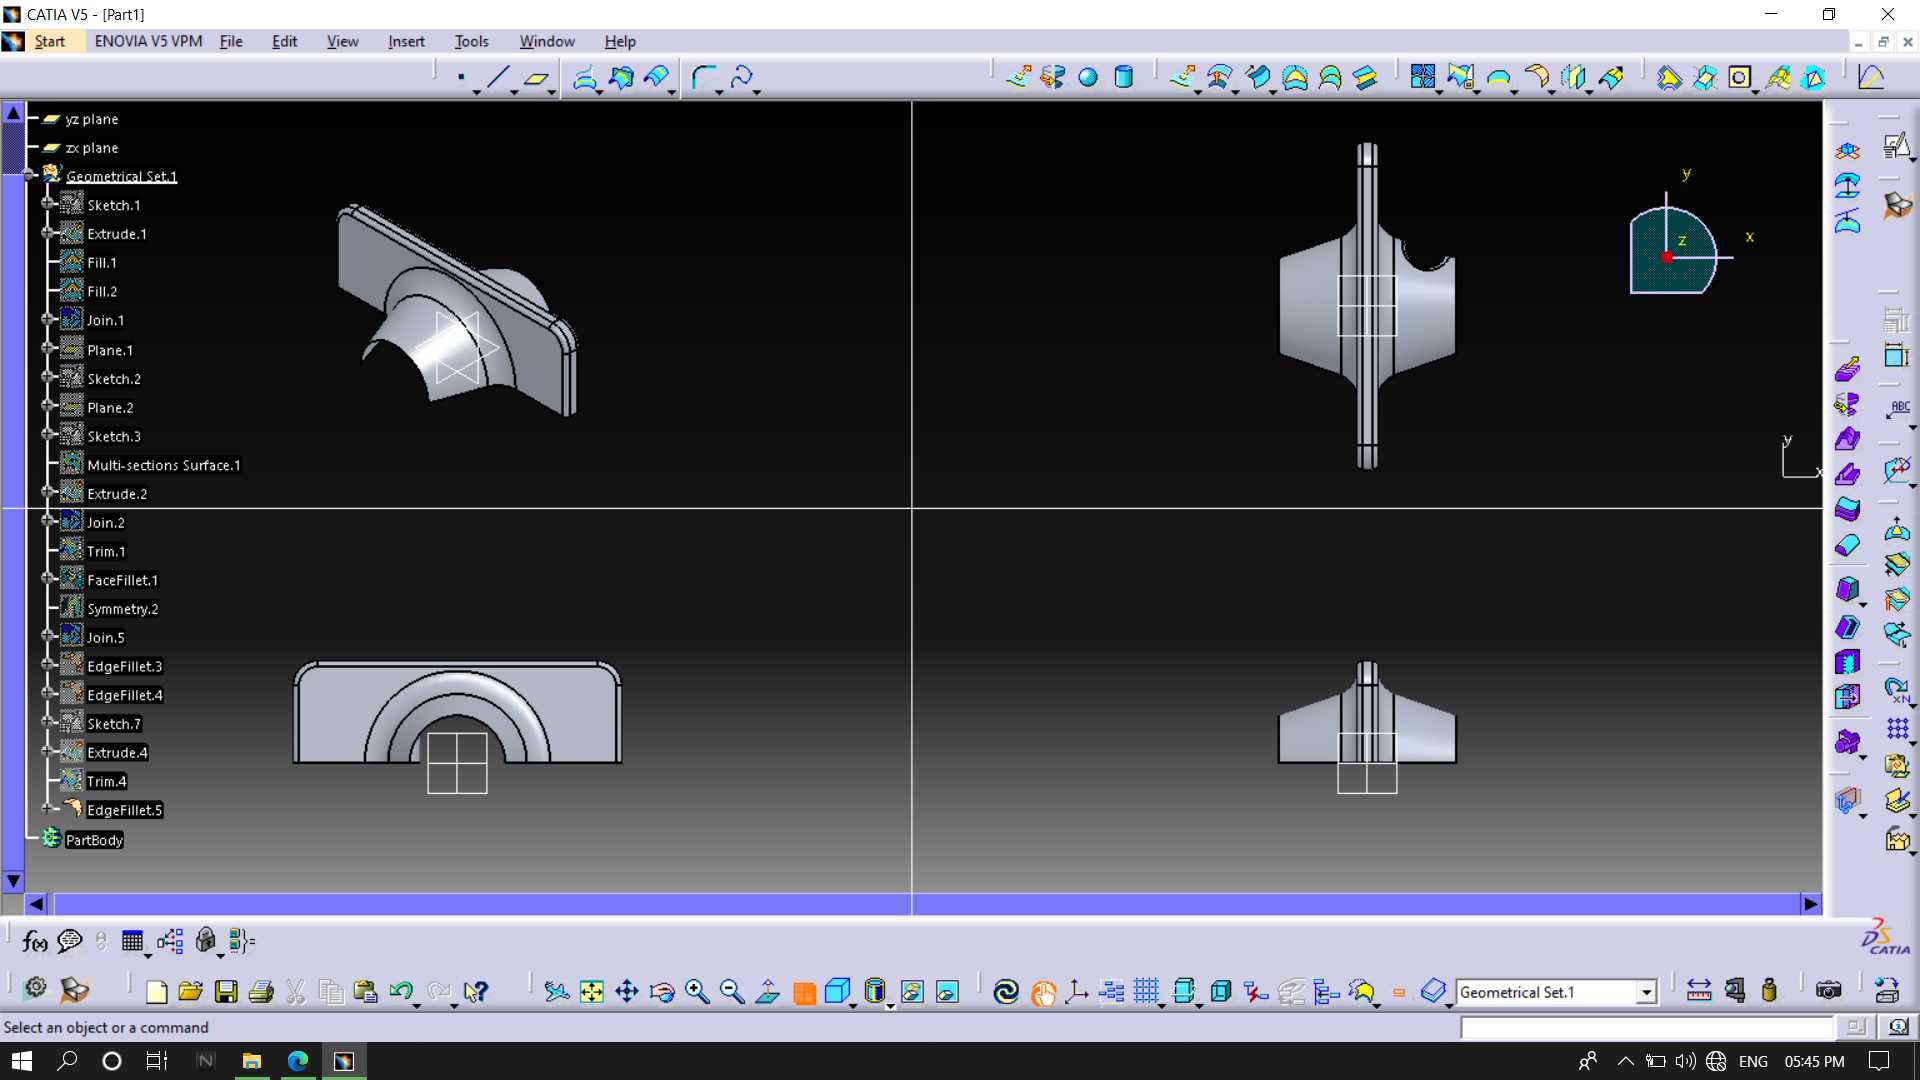Image resolution: width=1920 pixels, height=1080 pixels.
Task: Select Multi-sections Surface.1 in the tree
Action: 163,465
